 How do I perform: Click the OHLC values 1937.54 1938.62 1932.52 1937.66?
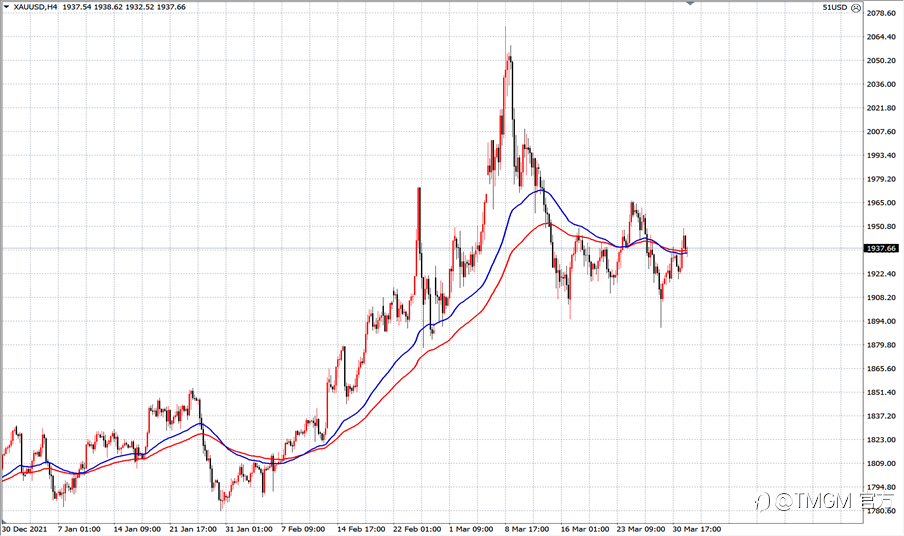(123, 7)
